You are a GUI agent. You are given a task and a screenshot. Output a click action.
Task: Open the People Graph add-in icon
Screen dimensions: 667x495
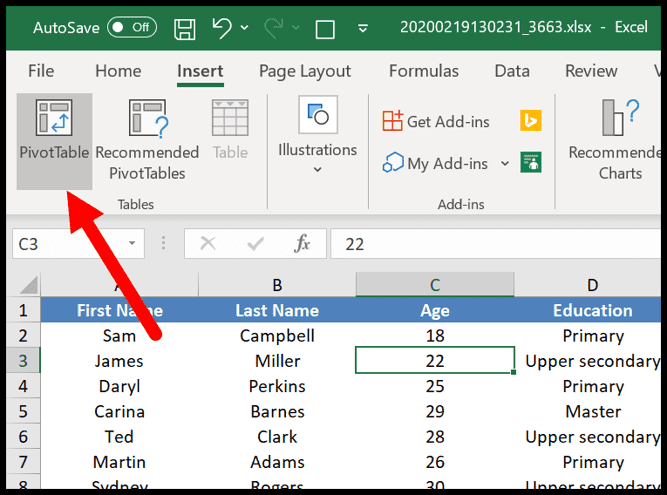click(530, 162)
